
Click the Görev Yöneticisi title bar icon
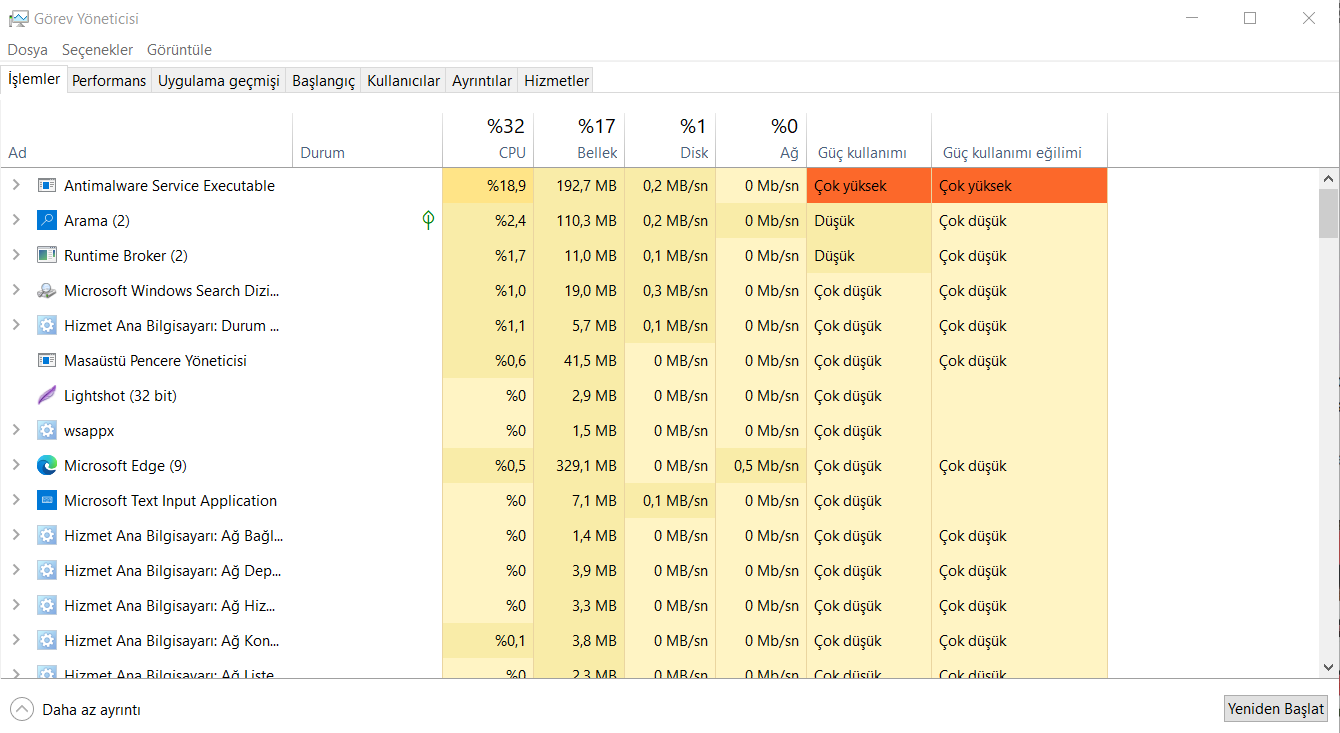click(x=18, y=18)
